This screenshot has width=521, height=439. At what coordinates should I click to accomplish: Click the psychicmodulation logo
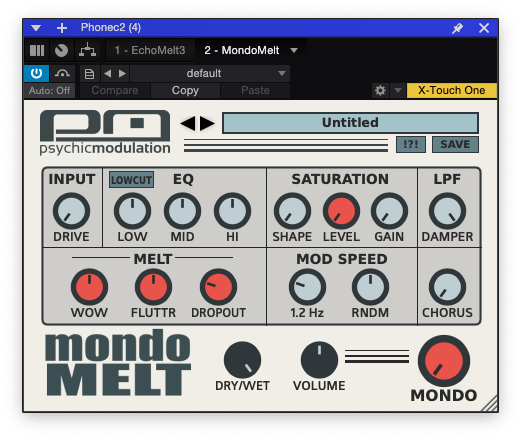(105, 133)
